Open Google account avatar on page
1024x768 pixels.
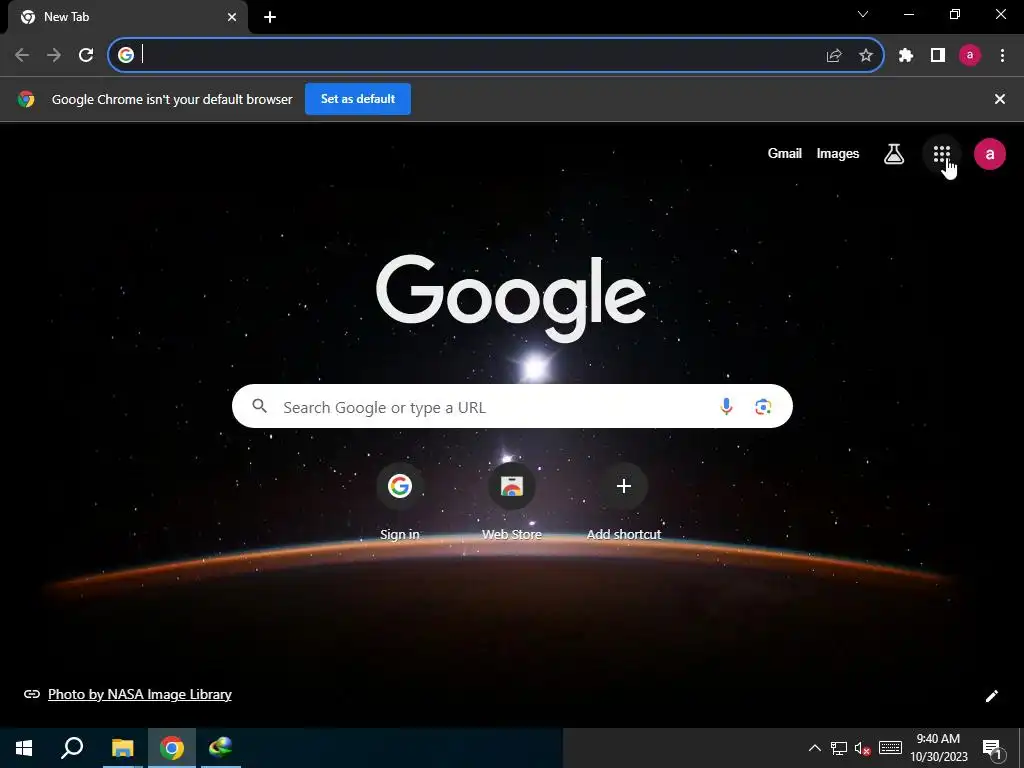point(989,154)
